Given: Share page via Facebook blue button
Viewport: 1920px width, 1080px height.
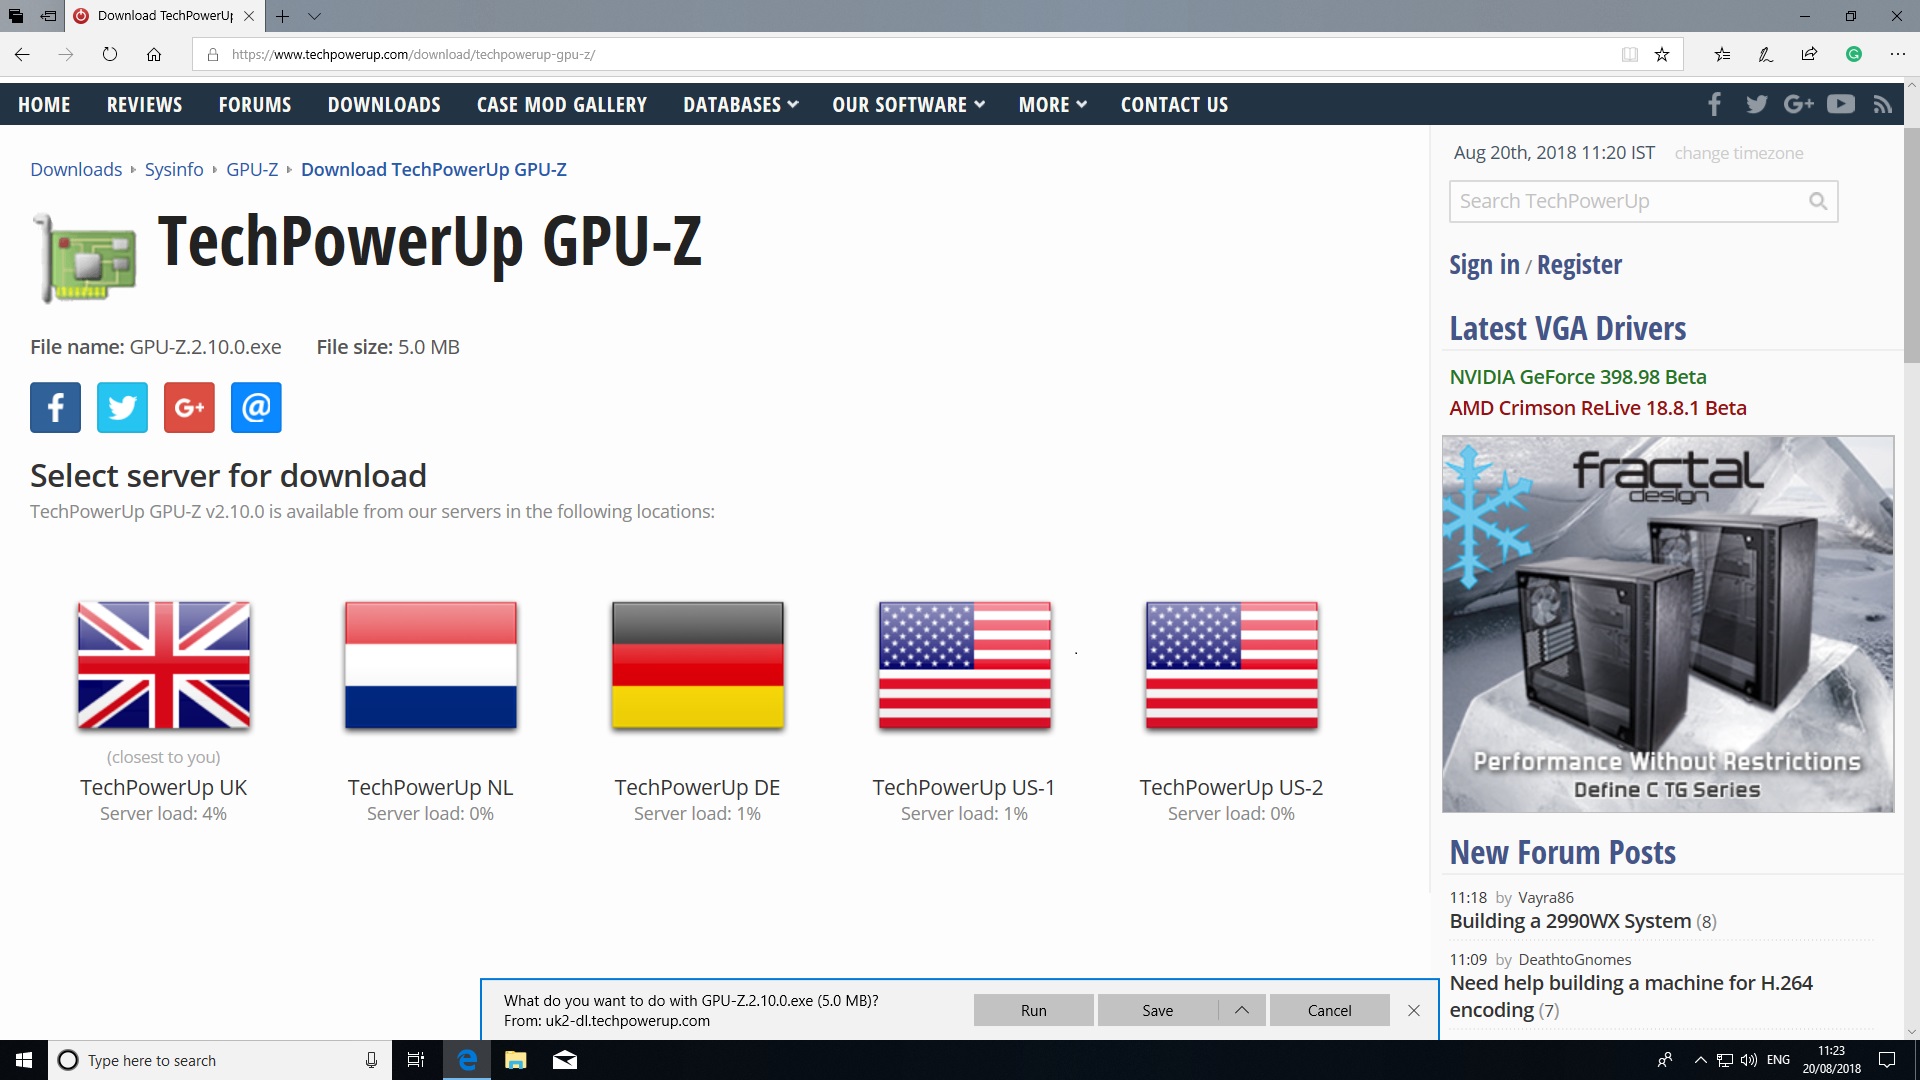Looking at the screenshot, I should coord(55,407).
